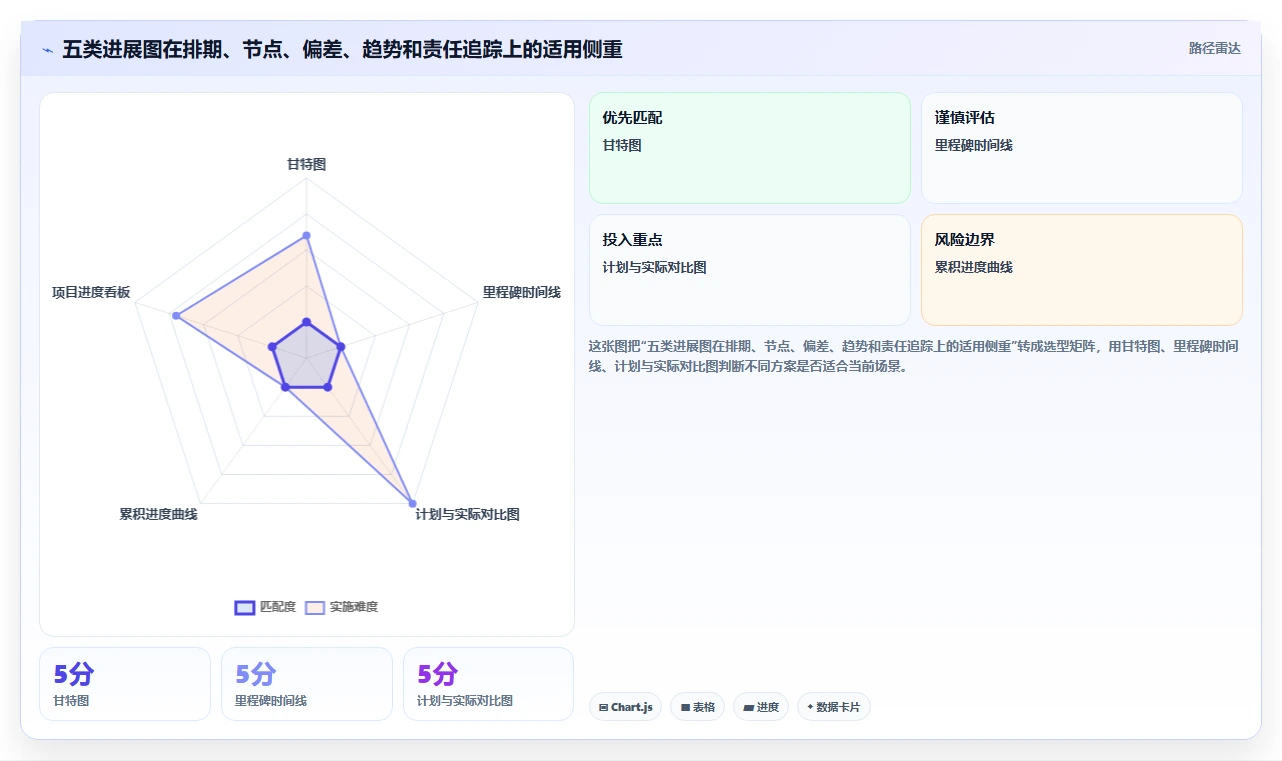Select the Chart.js tag chip

pos(625,707)
